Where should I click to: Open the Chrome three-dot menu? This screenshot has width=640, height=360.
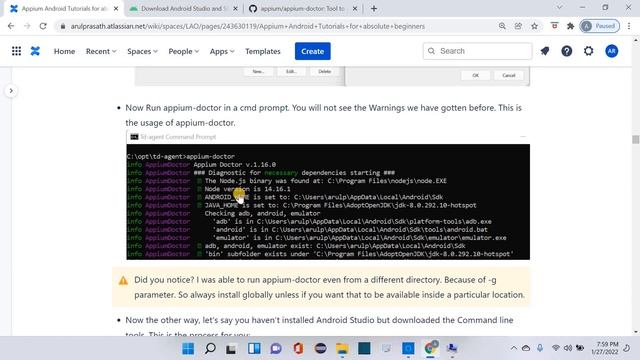(629, 26)
